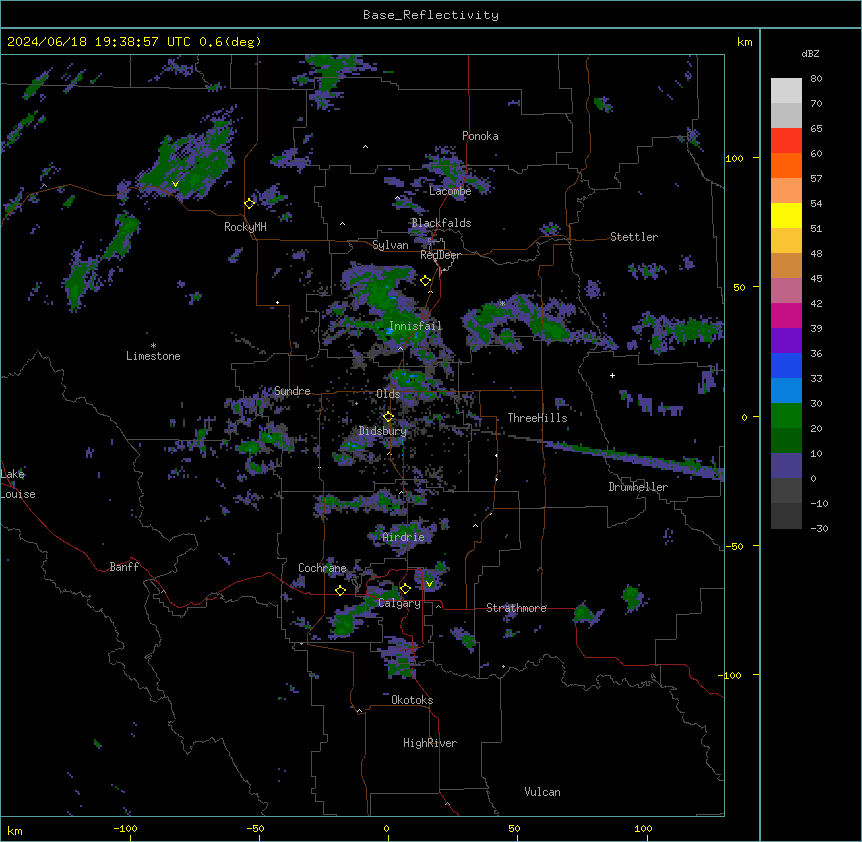Click the Airdrie city label
Screen dimensions: 862x842
[x=404, y=537]
